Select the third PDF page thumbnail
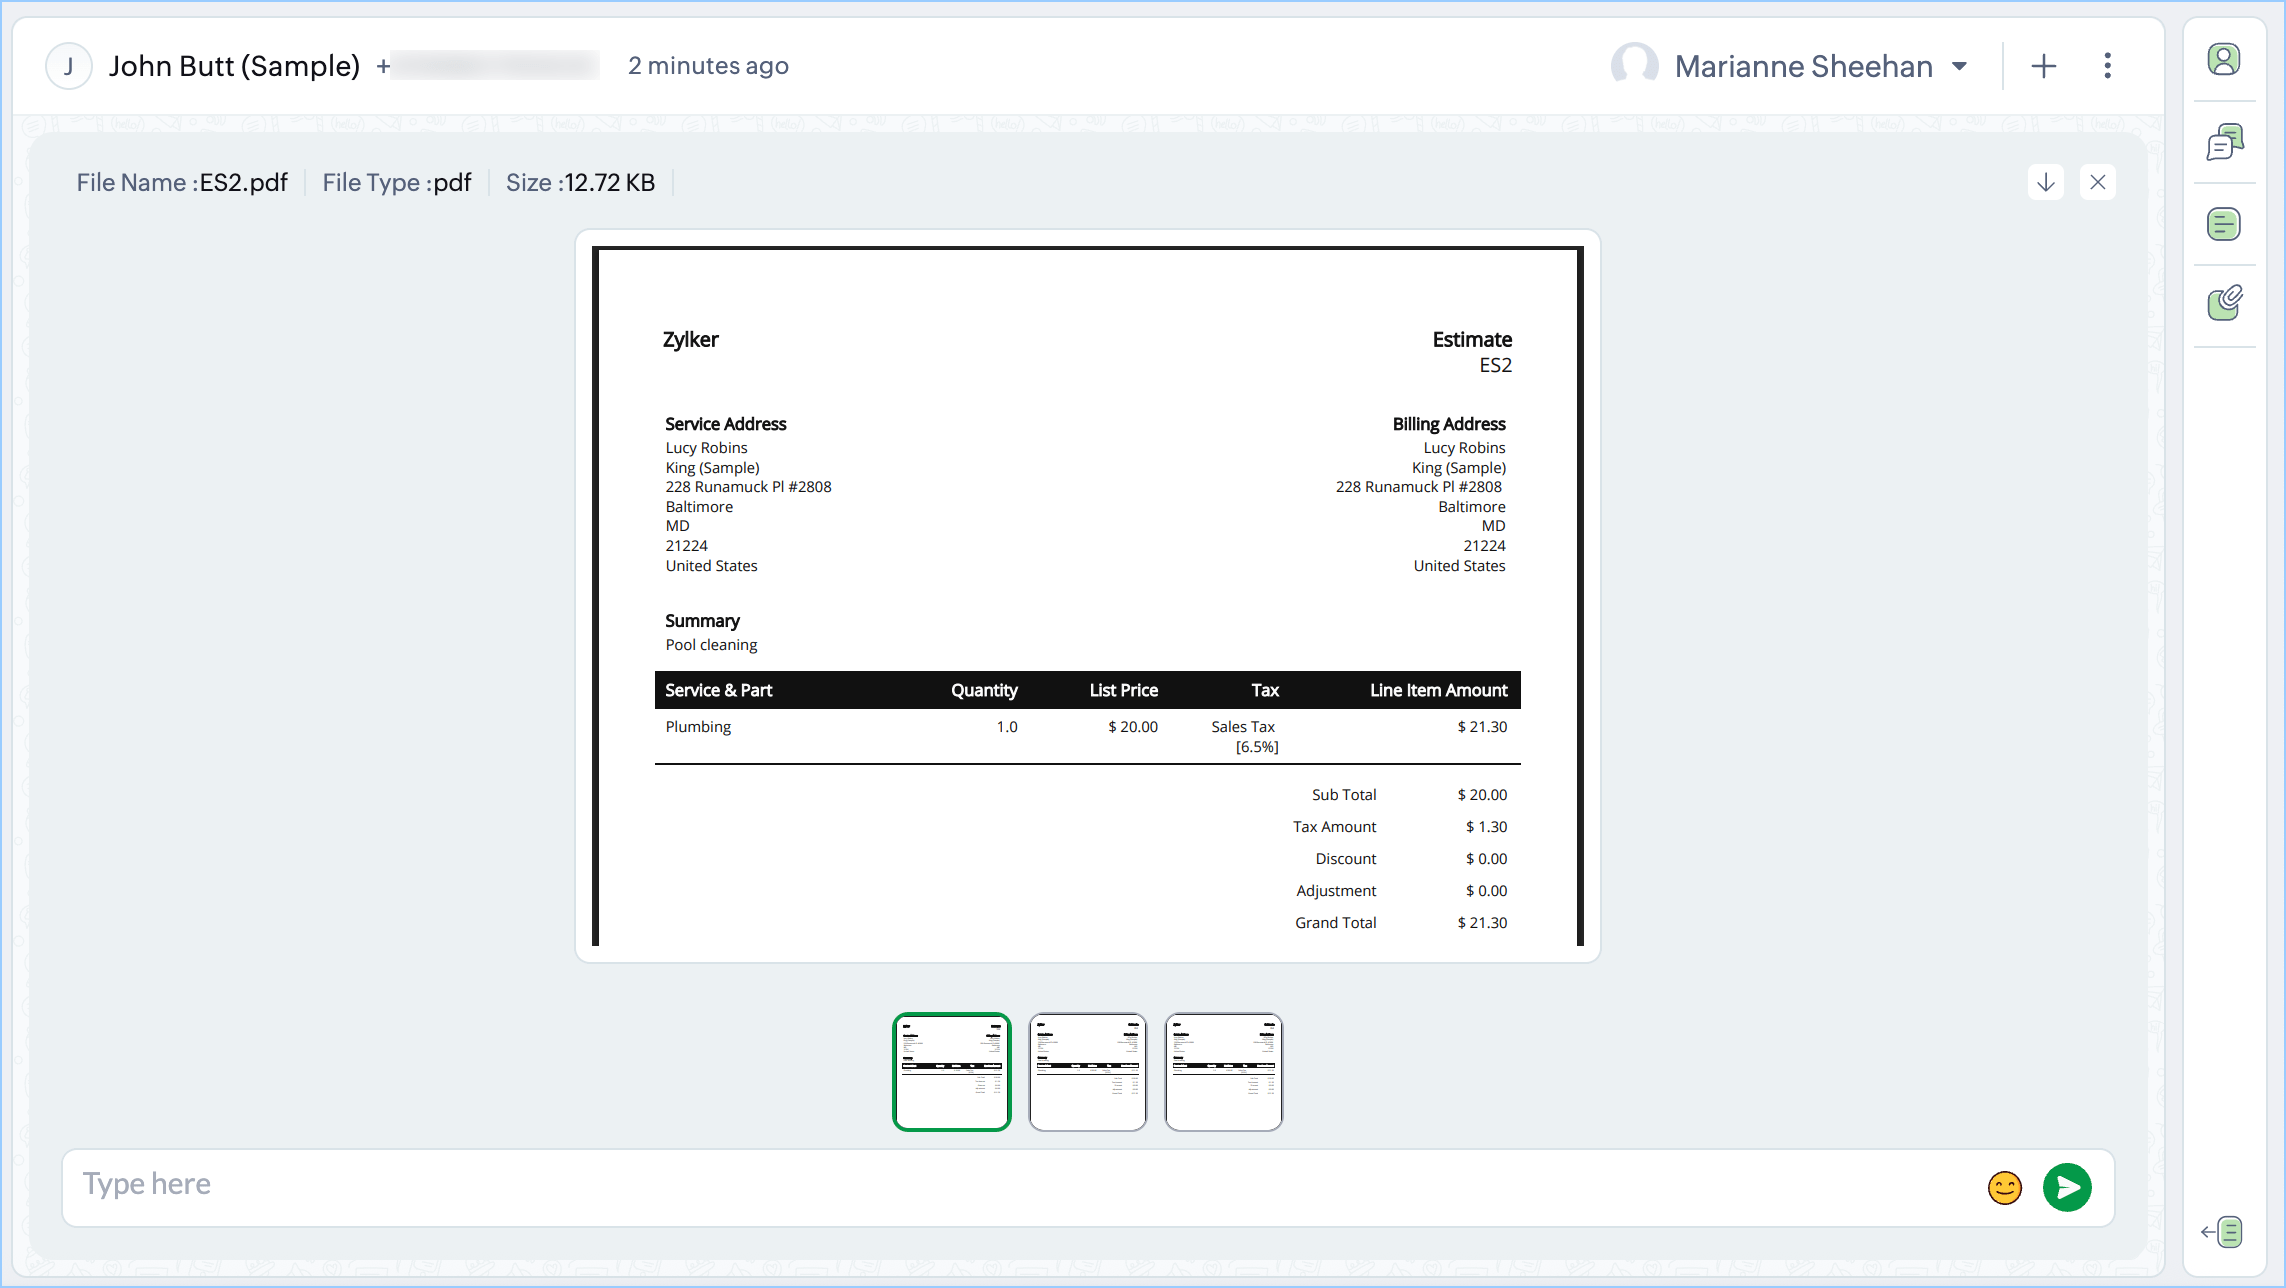This screenshot has width=2286, height=1288. click(x=1224, y=1072)
